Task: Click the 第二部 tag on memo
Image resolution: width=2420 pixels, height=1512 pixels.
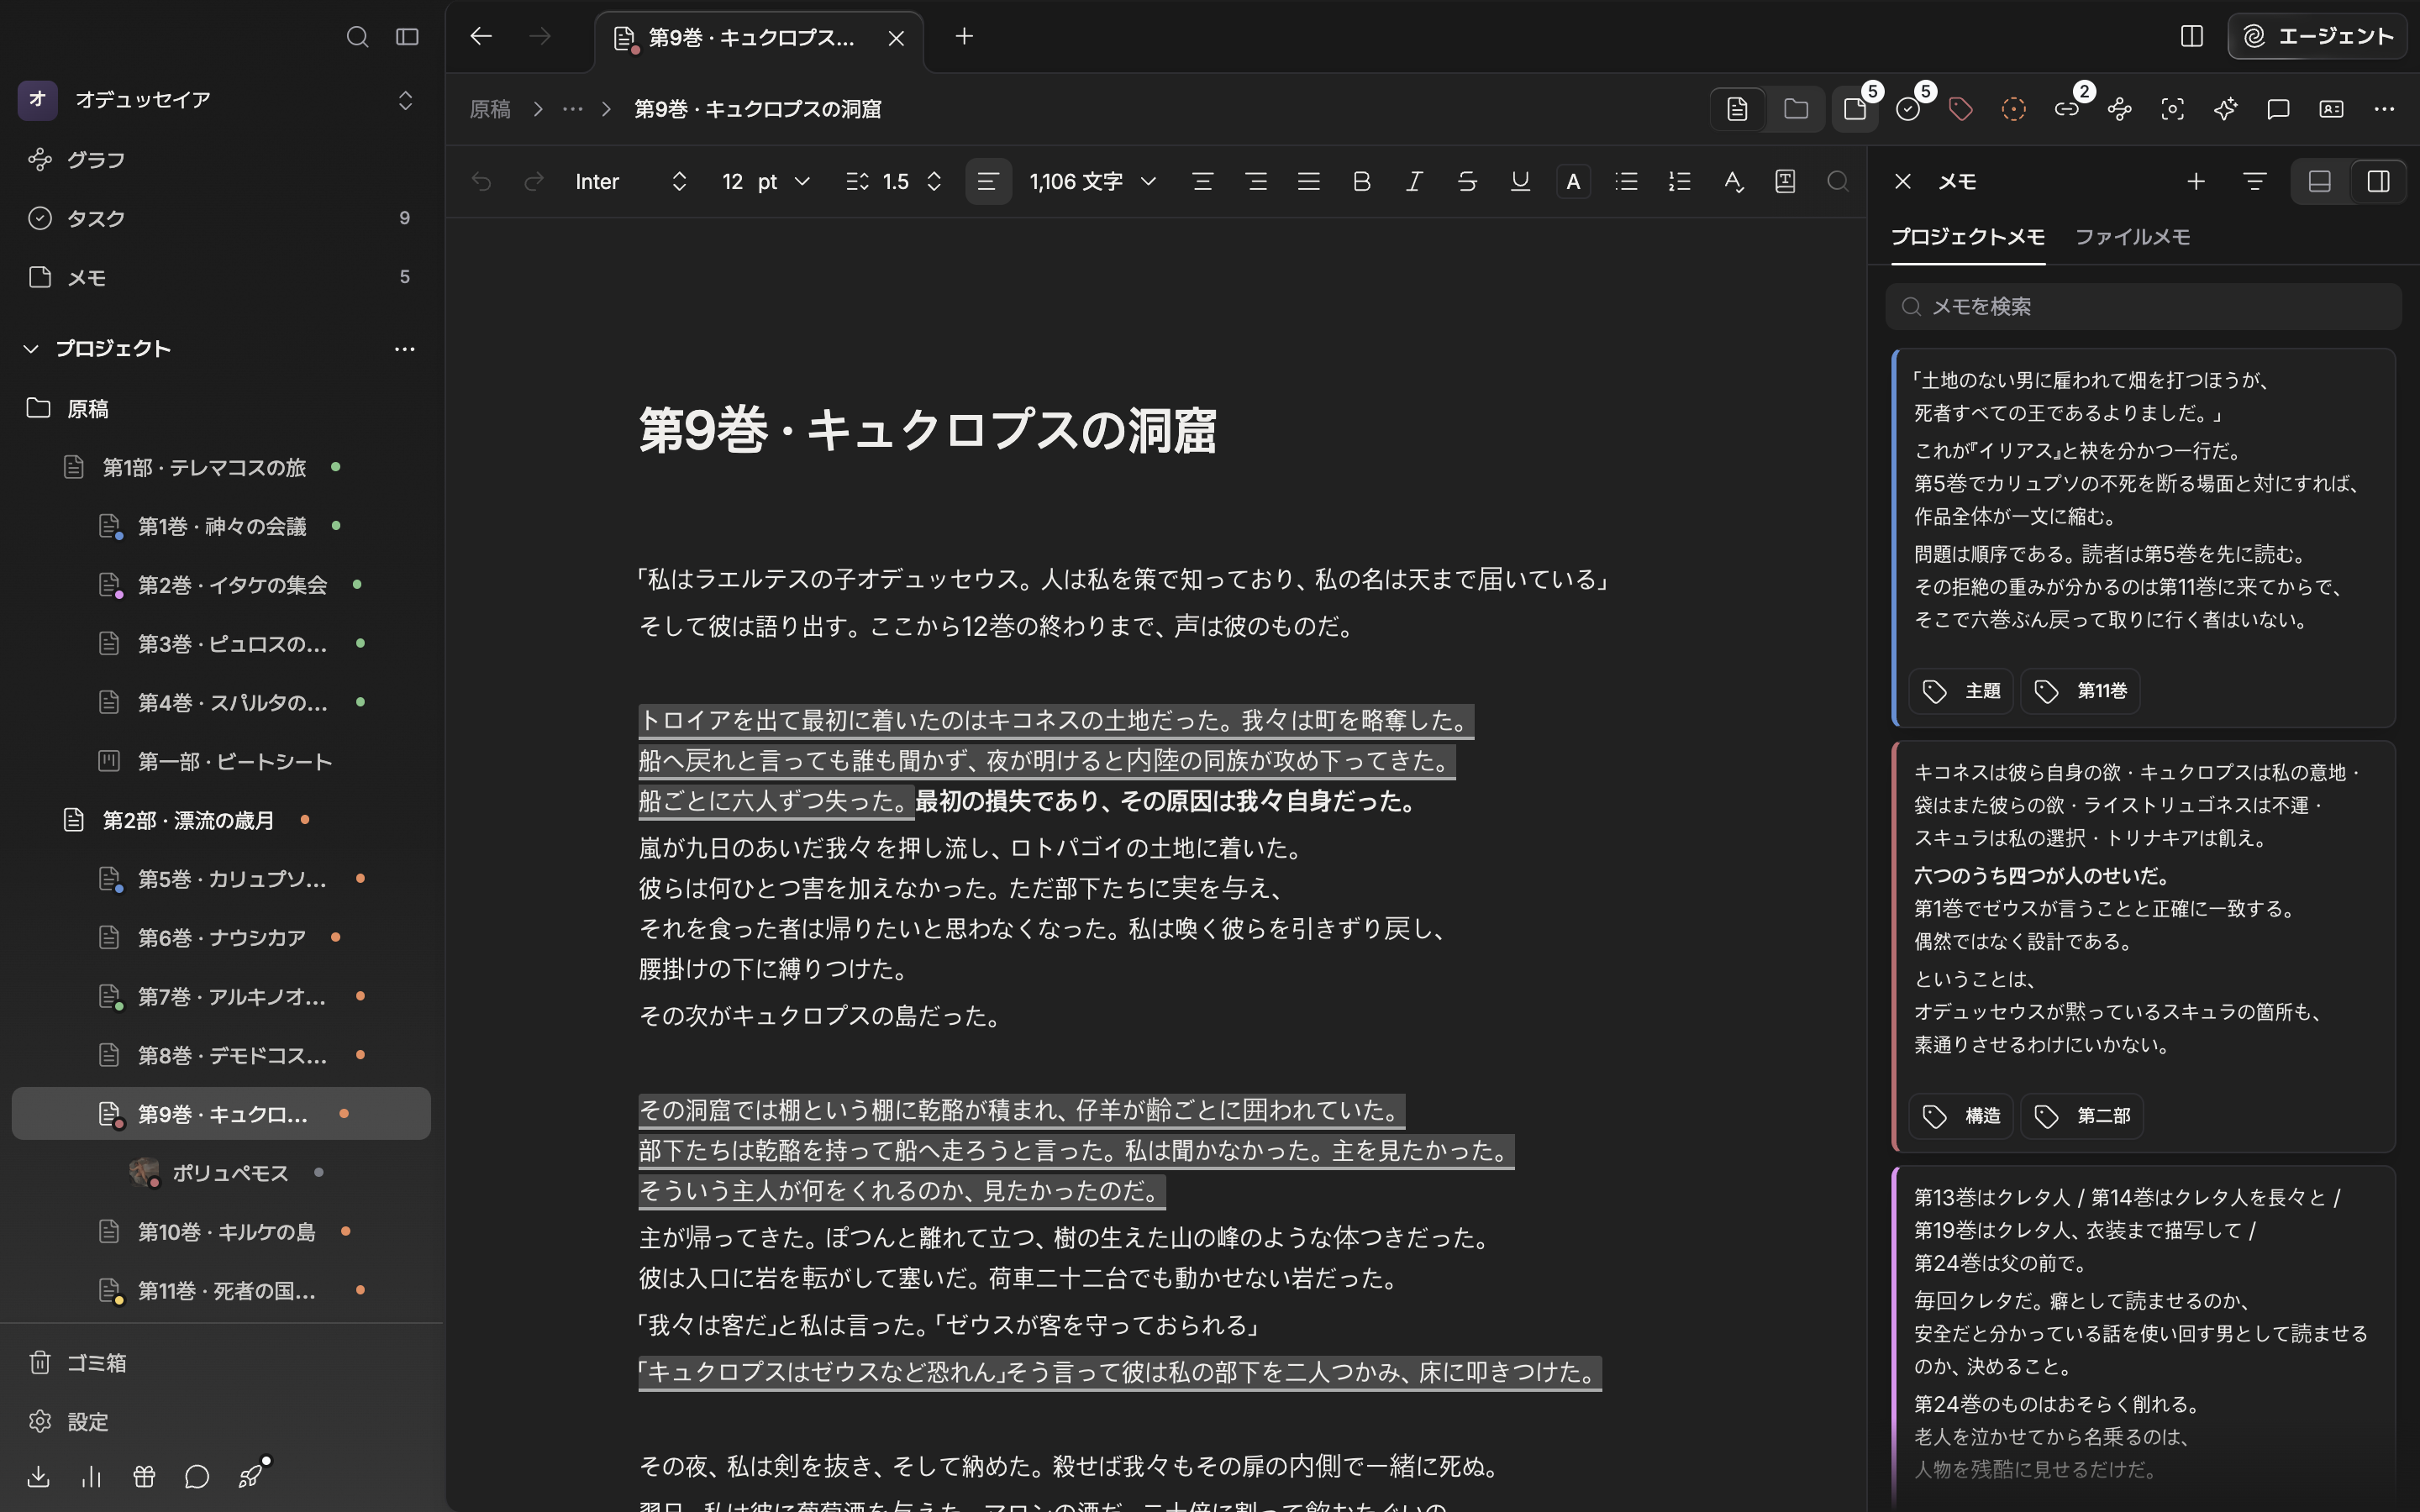Action: (2081, 1116)
